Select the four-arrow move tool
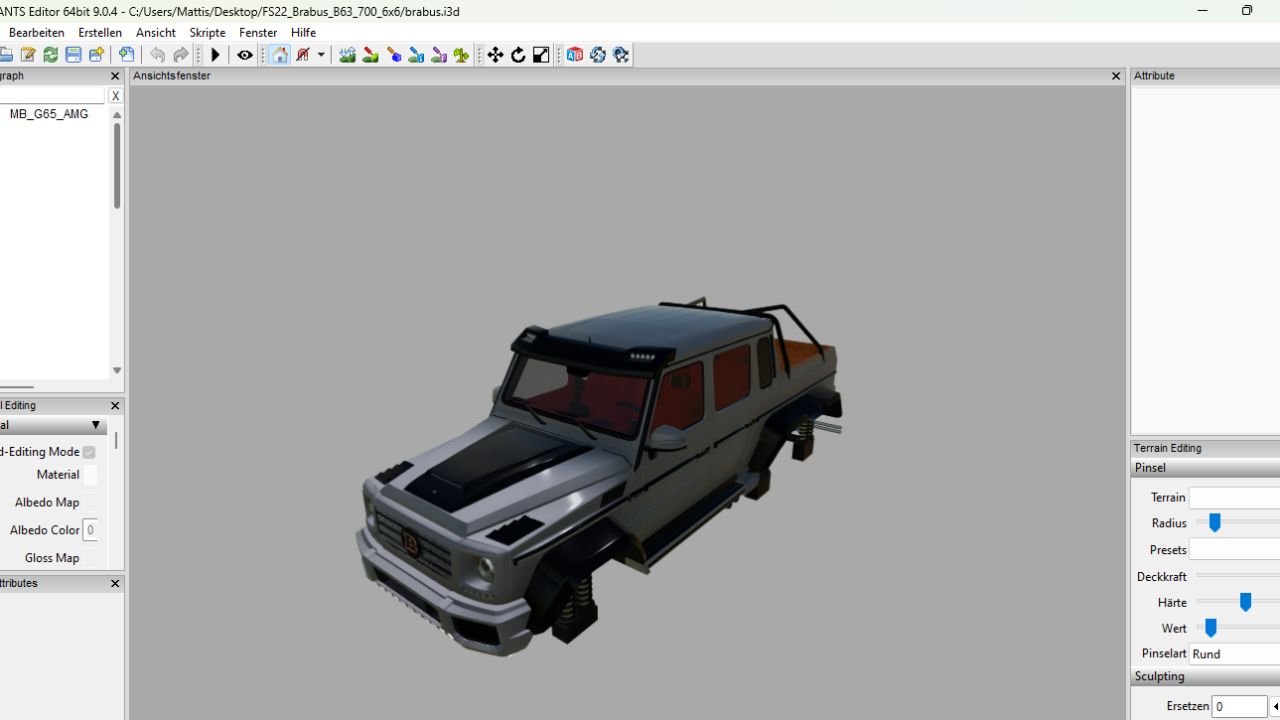This screenshot has width=1280, height=720. (x=495, y=55)
